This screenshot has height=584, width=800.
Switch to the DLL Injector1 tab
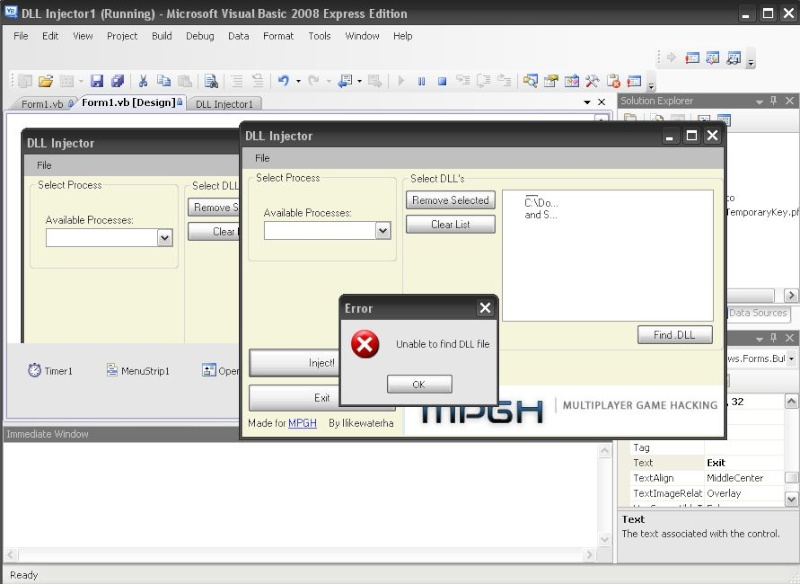[x=224, y=104]
